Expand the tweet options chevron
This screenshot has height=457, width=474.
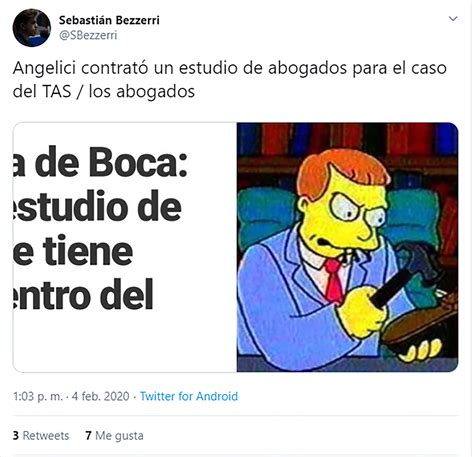453,19
